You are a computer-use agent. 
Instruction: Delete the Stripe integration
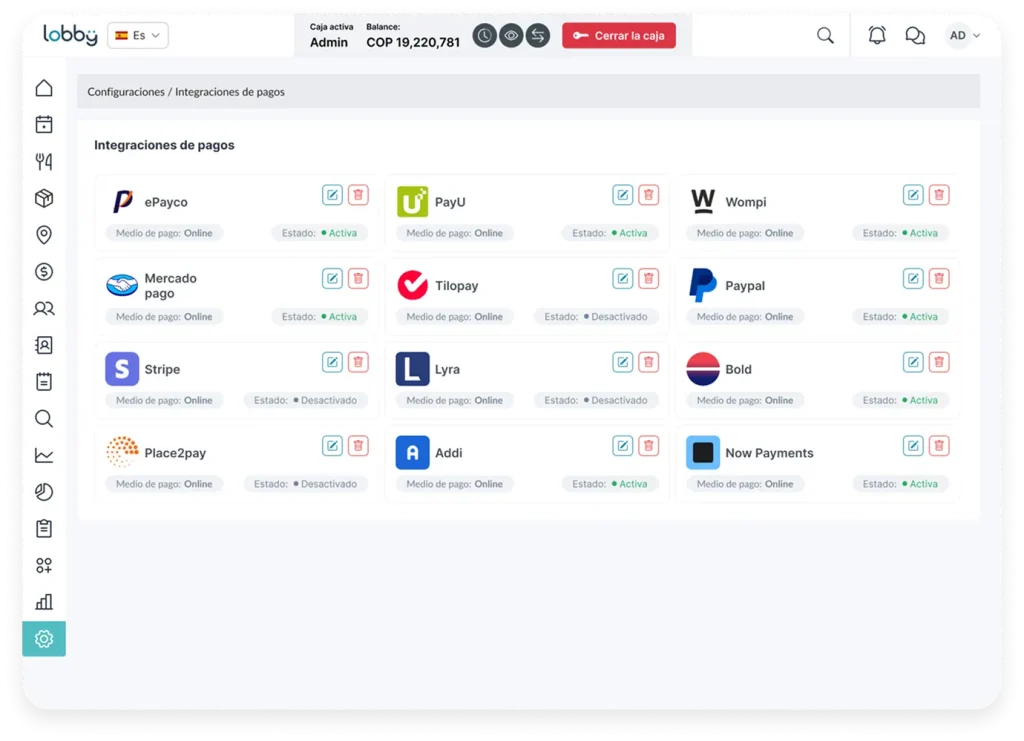358,362
